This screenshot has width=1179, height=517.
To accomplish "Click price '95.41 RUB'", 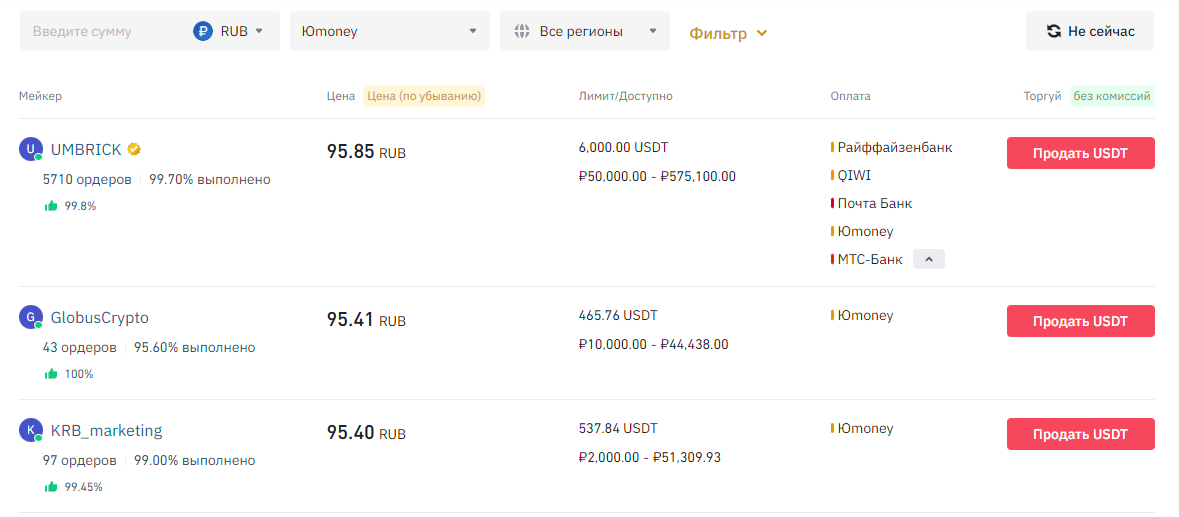I will (366, 320).
